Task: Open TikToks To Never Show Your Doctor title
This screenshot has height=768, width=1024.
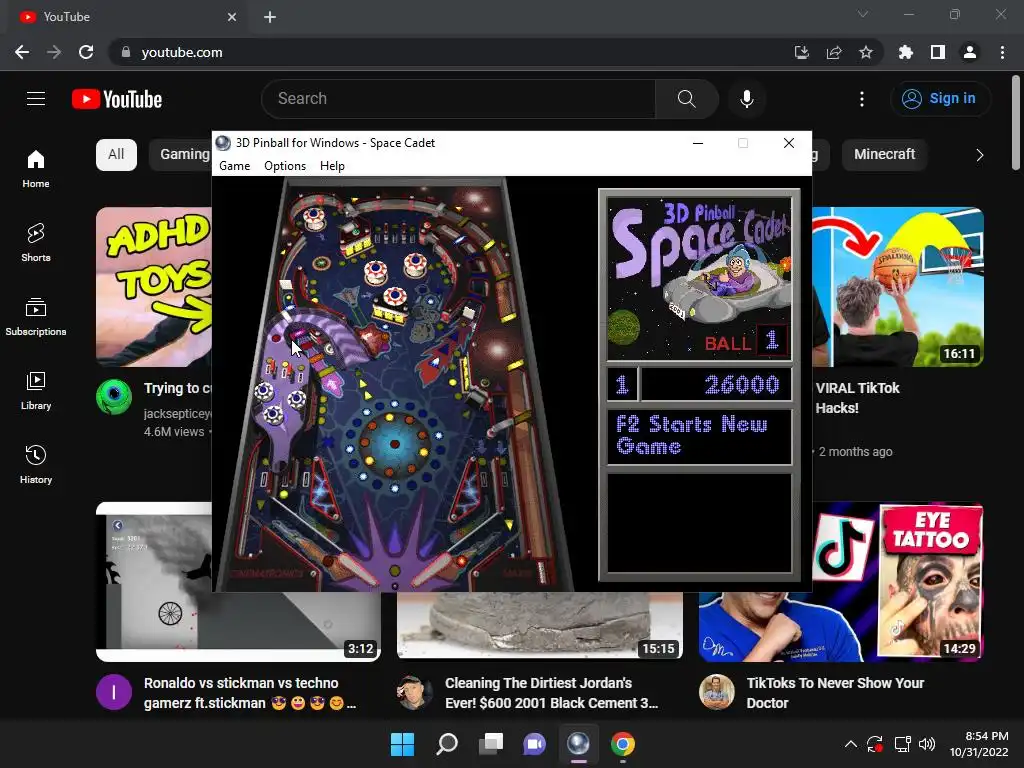Action: click(835, 693)
